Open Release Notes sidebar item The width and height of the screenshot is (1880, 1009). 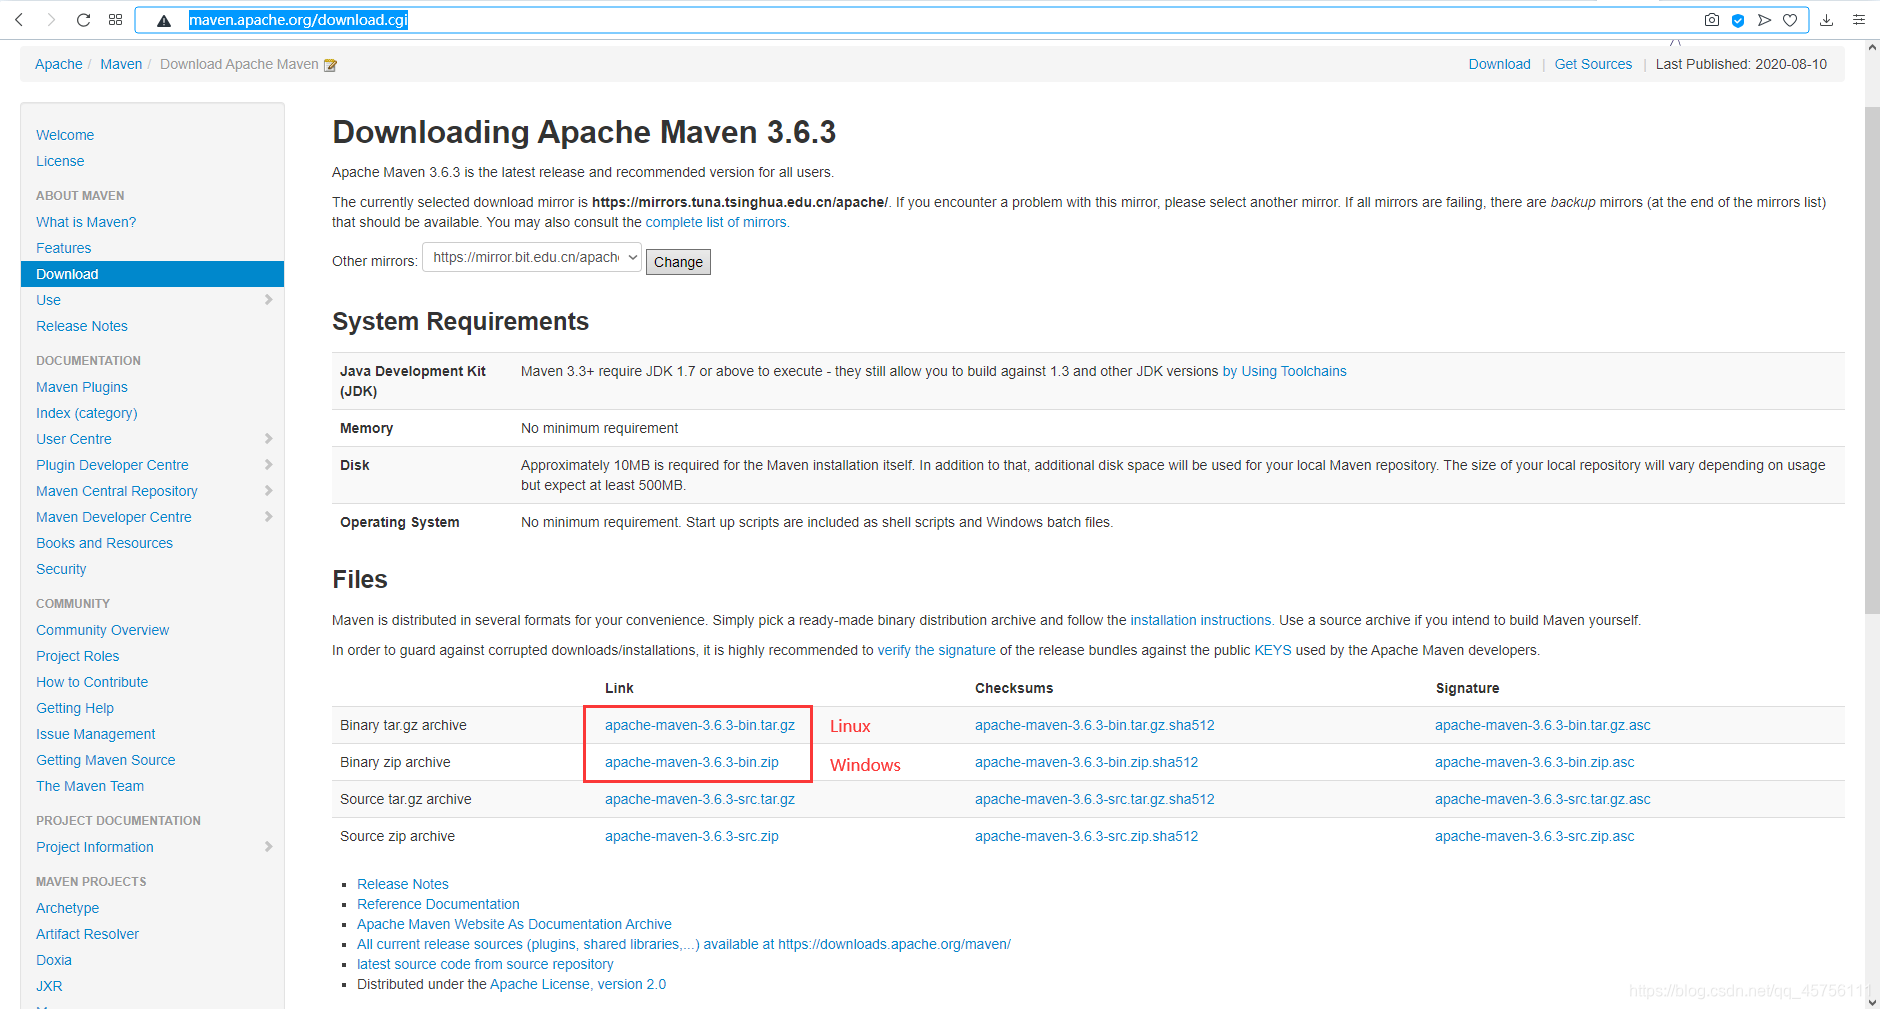point(82,326)
